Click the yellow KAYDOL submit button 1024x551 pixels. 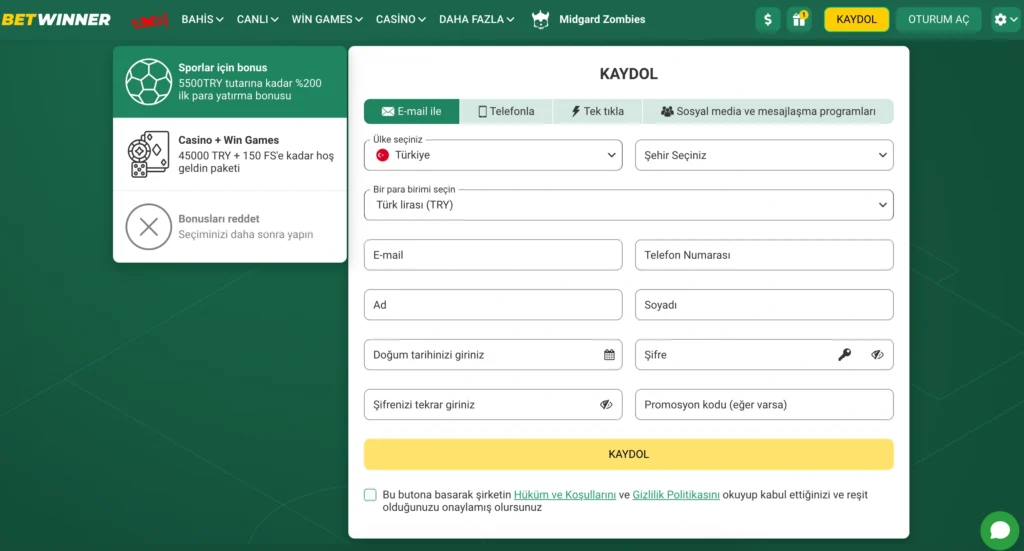tap(628, 454)
